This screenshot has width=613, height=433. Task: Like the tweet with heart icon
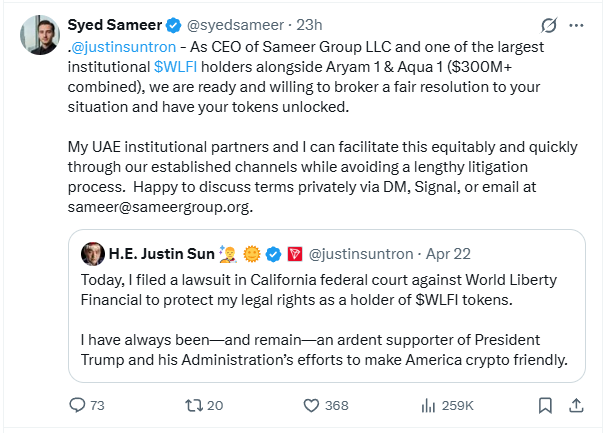[x=312, y=405]
